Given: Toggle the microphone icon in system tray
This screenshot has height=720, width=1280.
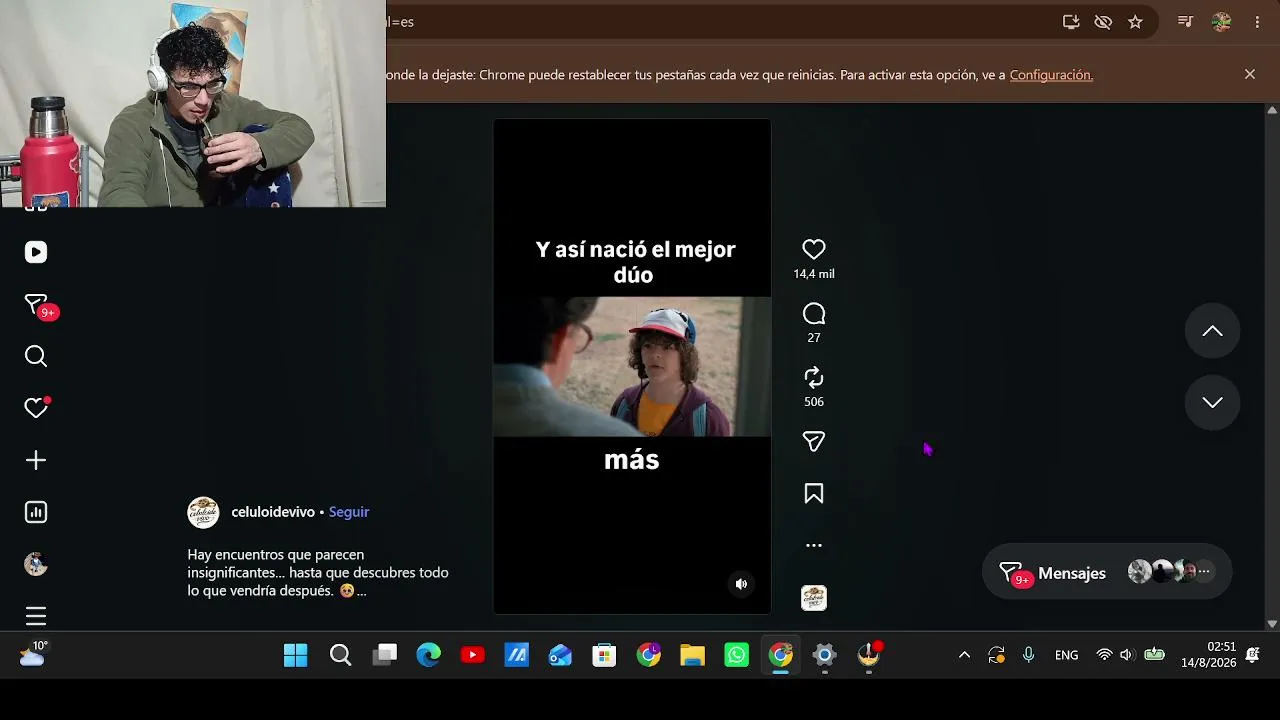Looking at the screenshot, I should (1028, 655).
